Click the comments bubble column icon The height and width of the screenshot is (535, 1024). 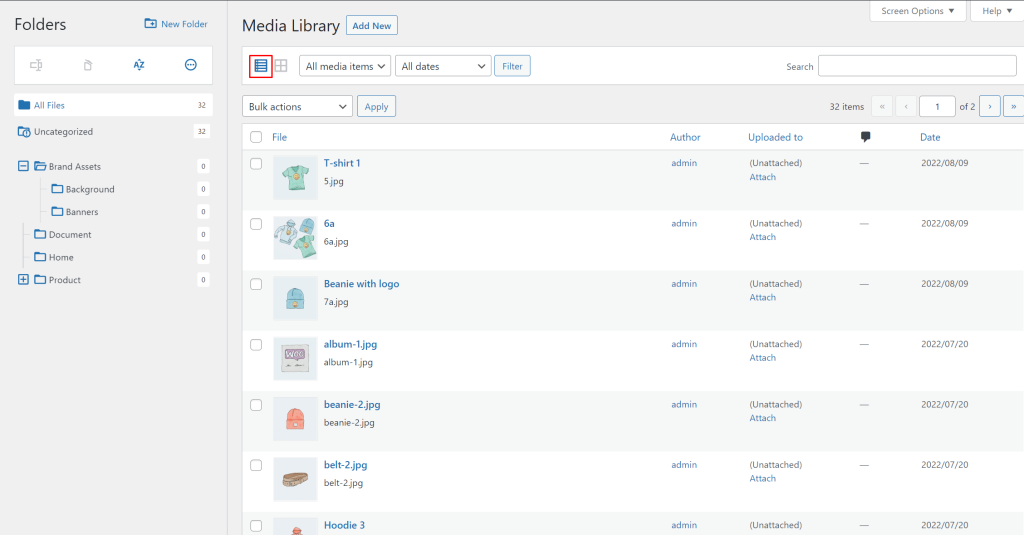865,137
